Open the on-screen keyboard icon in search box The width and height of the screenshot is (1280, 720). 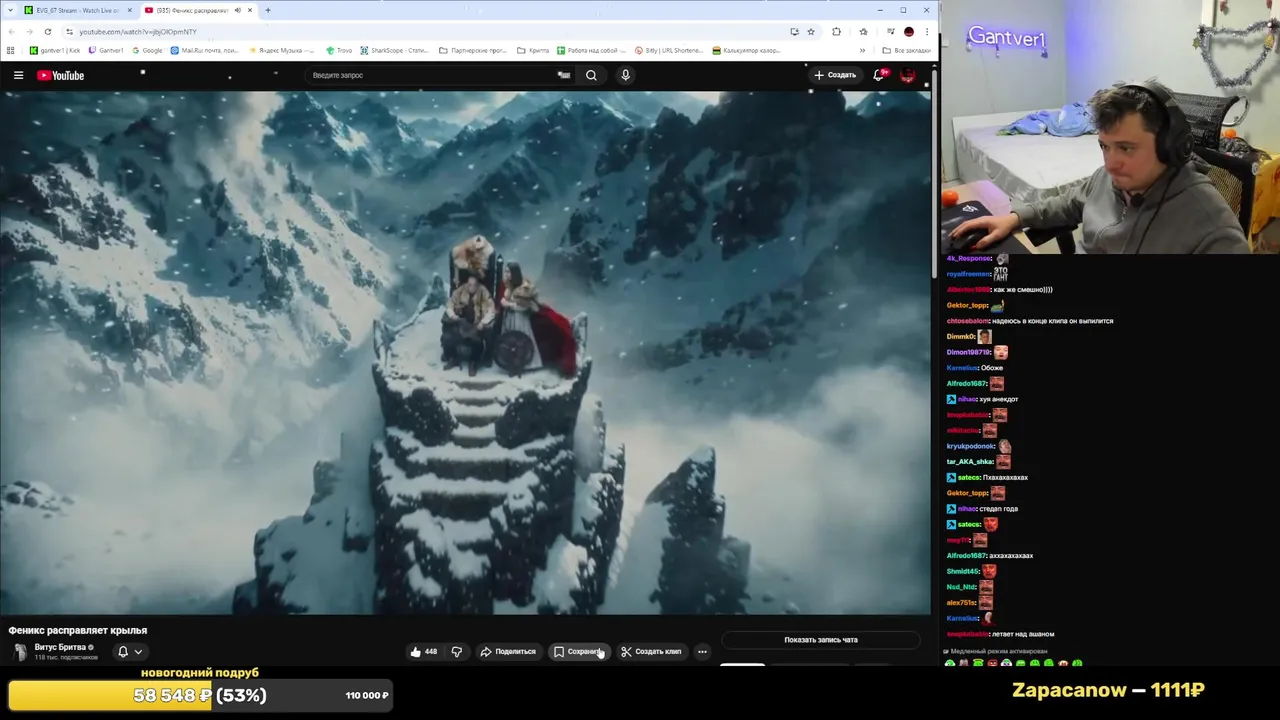coord(563,75)
